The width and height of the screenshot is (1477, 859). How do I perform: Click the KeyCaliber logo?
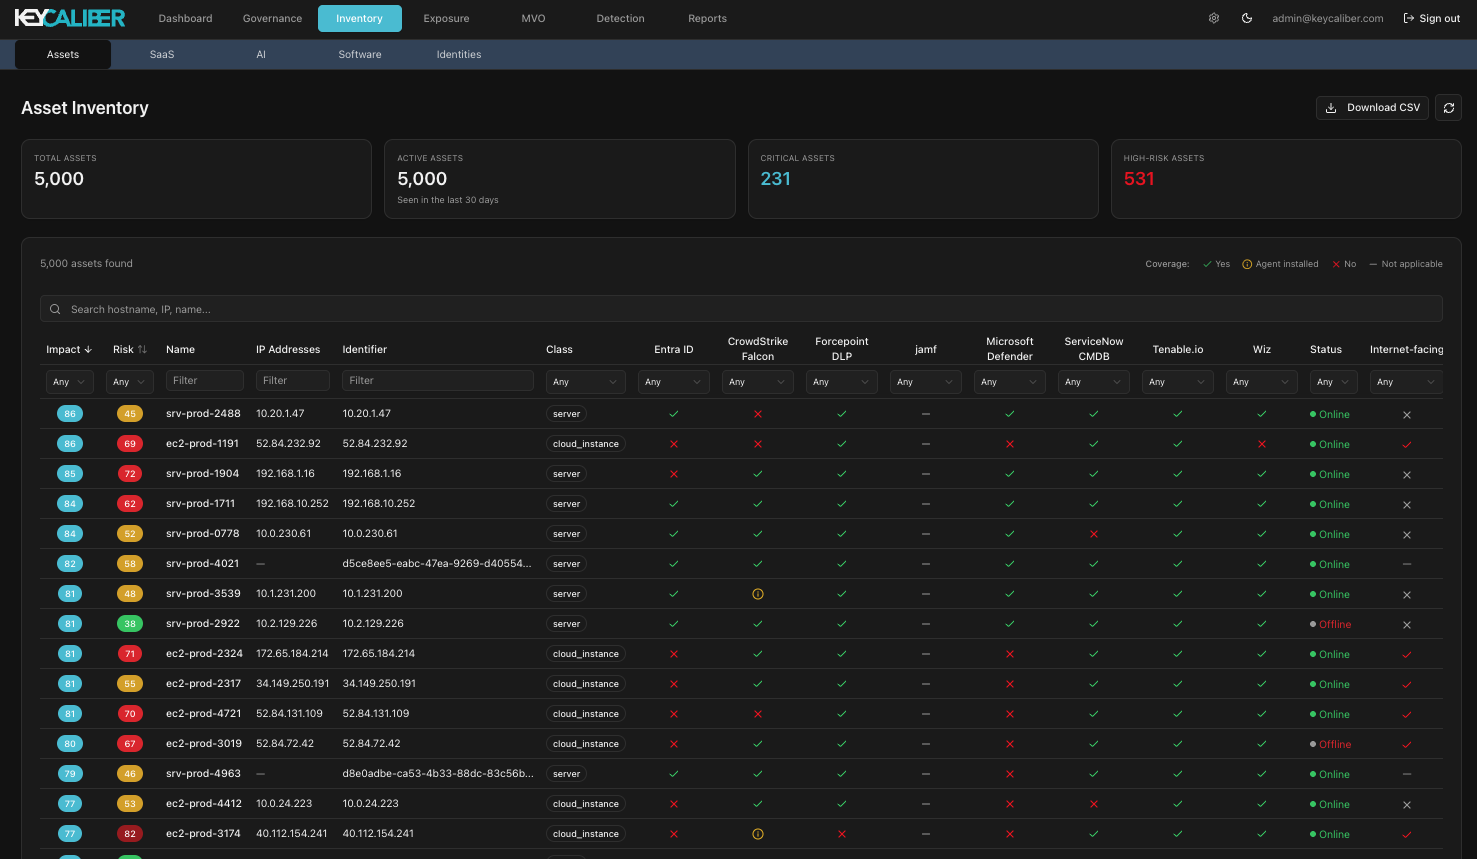click(x=70, y=18)
